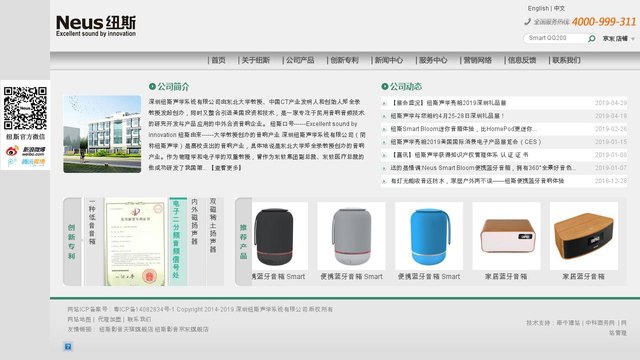Click the company building photo
Screen dimensions: 640x360
(x=102, y=134)
